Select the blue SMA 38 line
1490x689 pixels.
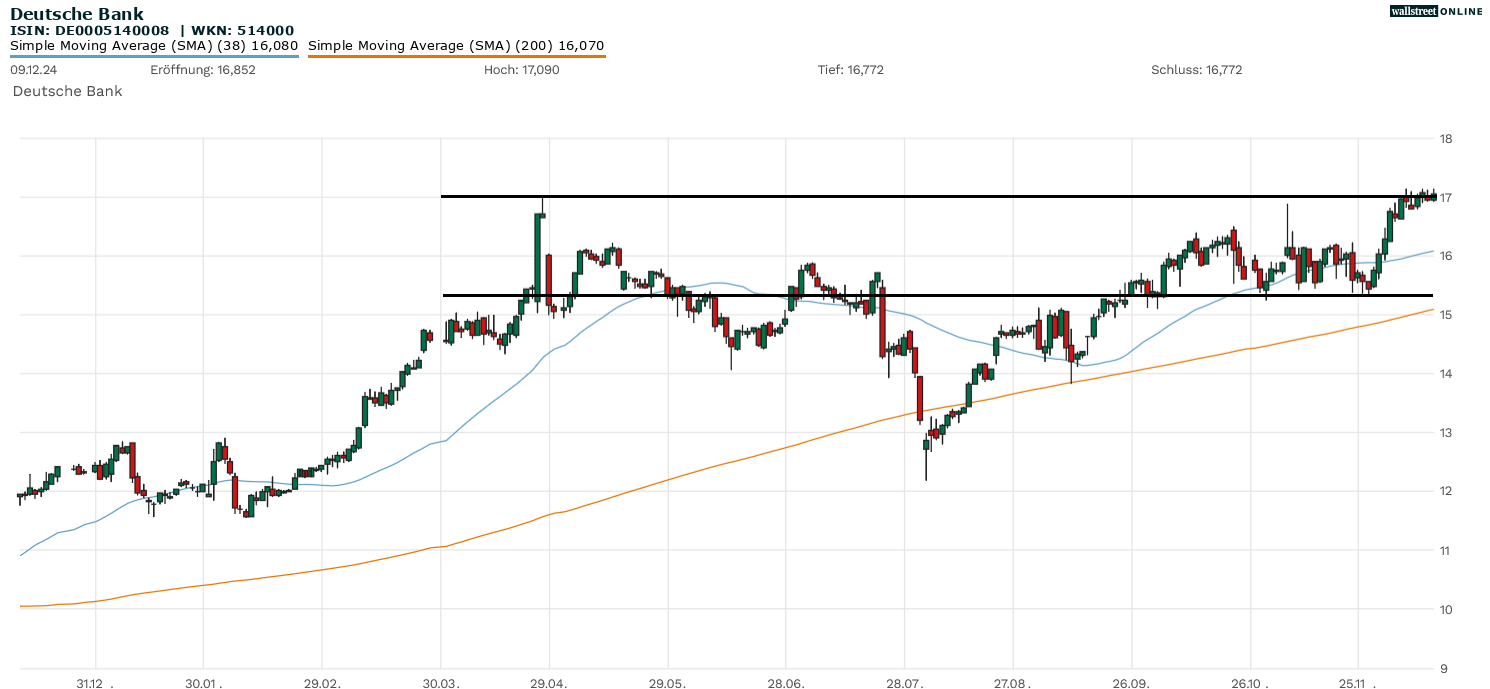click(x=700, y=282)
